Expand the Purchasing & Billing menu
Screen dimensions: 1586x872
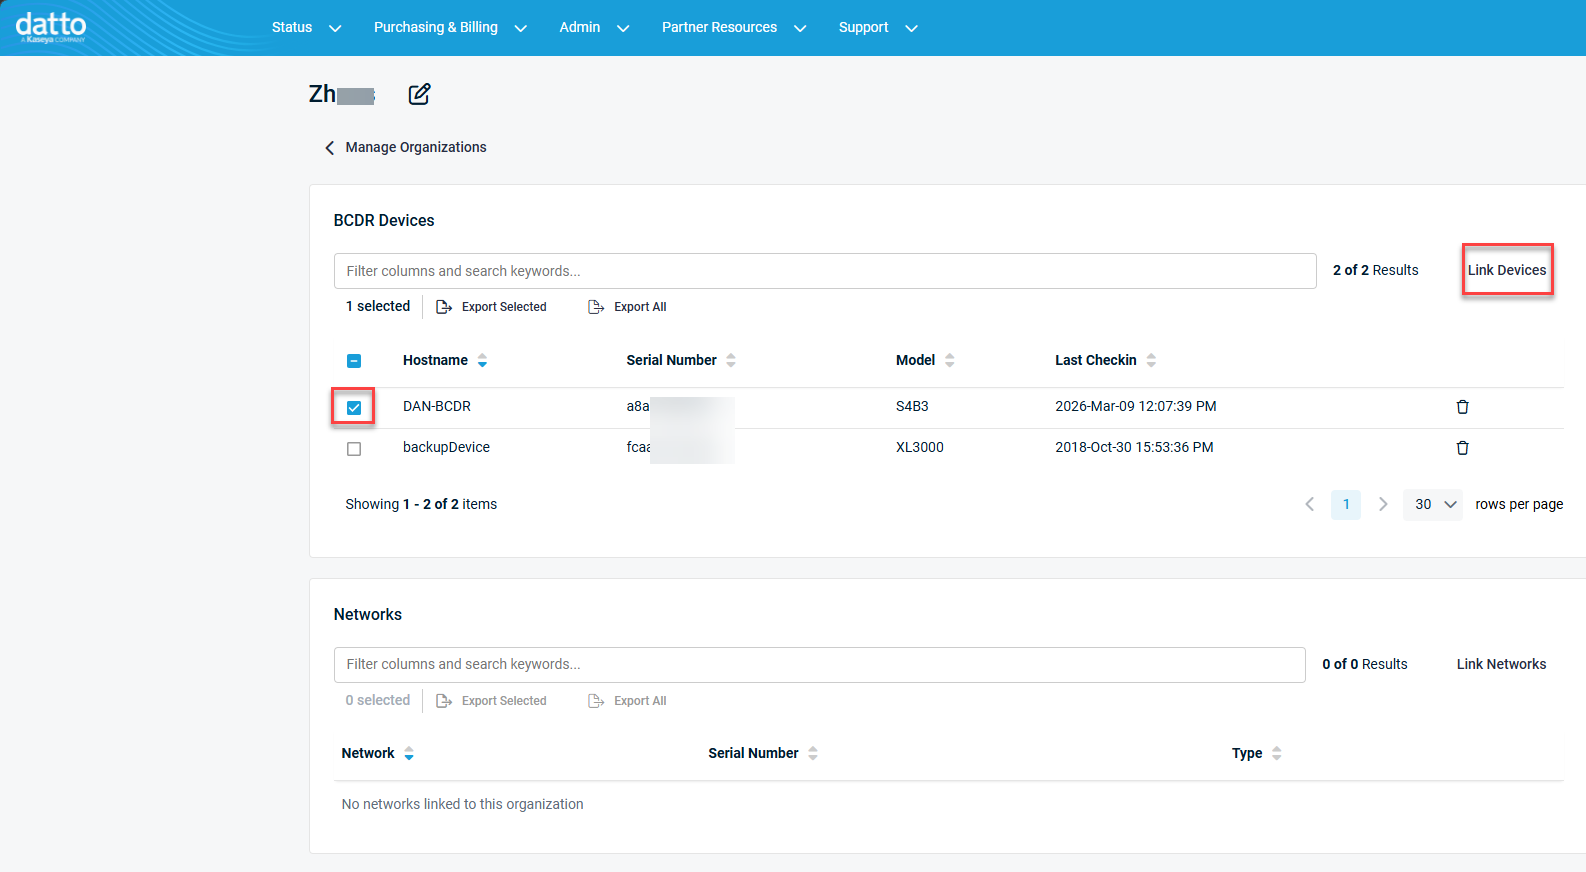click(449, 27)
